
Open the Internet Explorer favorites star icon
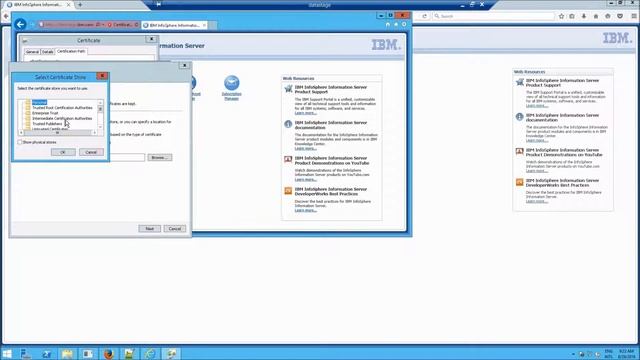(396, 24)
